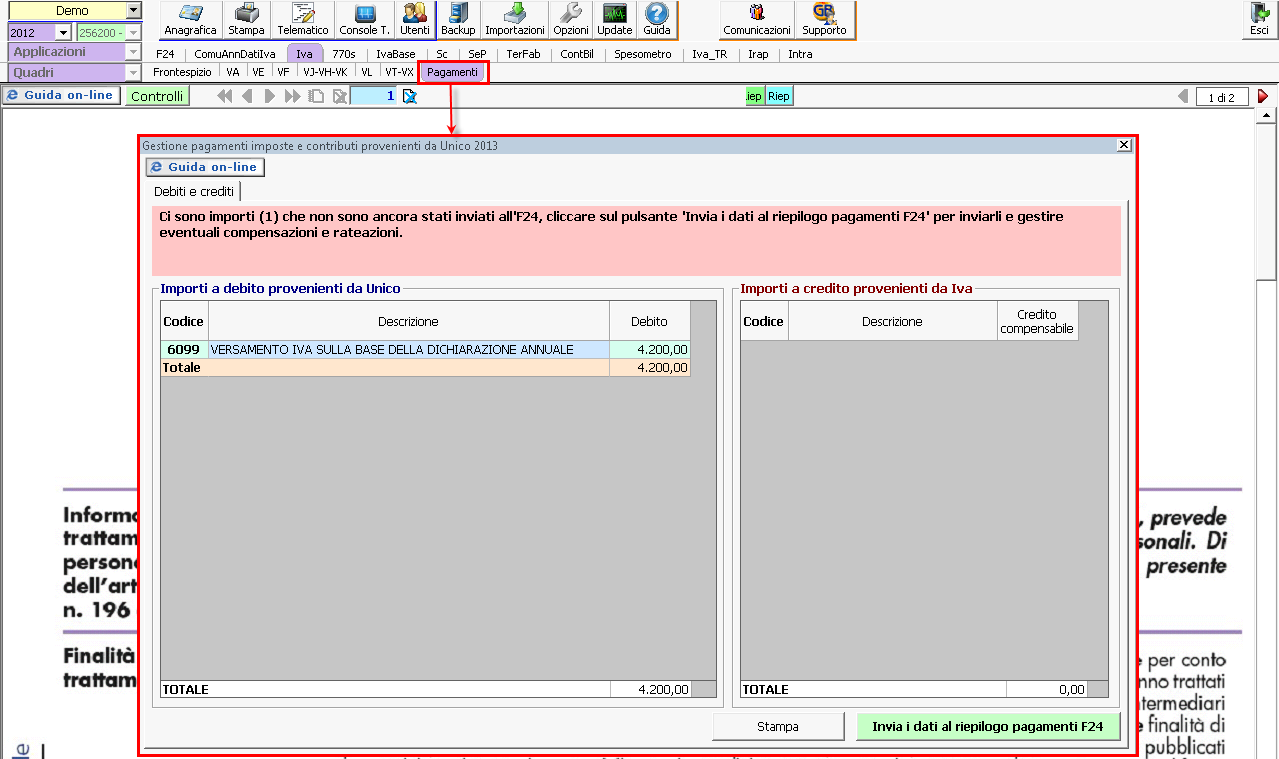Open the Supporto icon
Viewport: 1279px width, 759px height.
pos(824,19)
